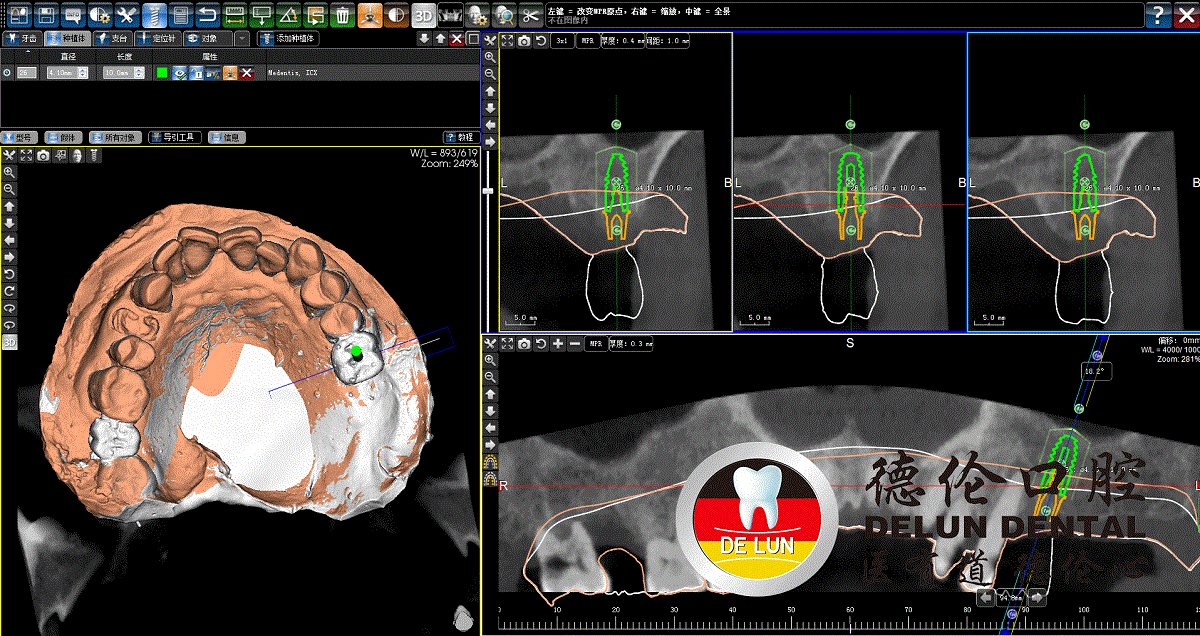The height and width of the screenshot is (636, 1200).
Task: Select the implant screw tool in toolbar
Action: 154,15
